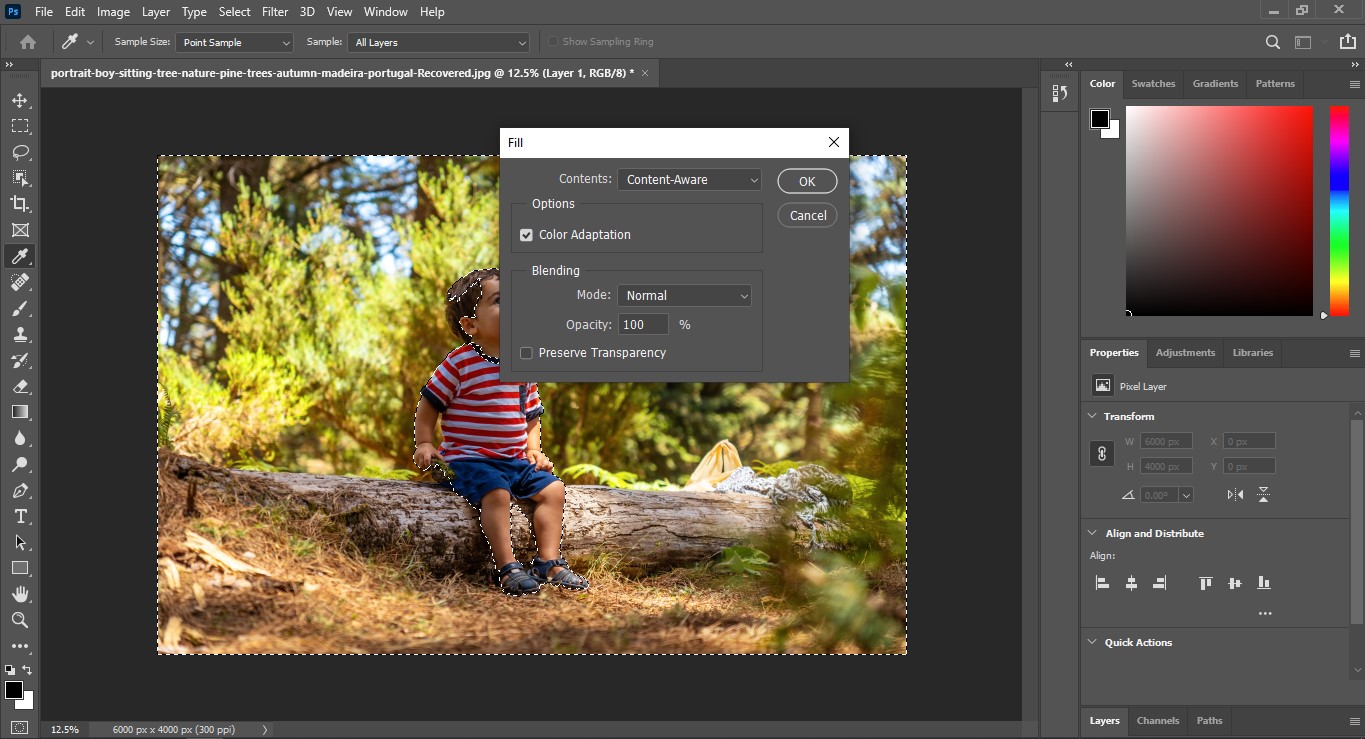Select the Hand tool
Image resolution: width=1365 pixels, height=739 pixels.
click(x=19, y=594)
